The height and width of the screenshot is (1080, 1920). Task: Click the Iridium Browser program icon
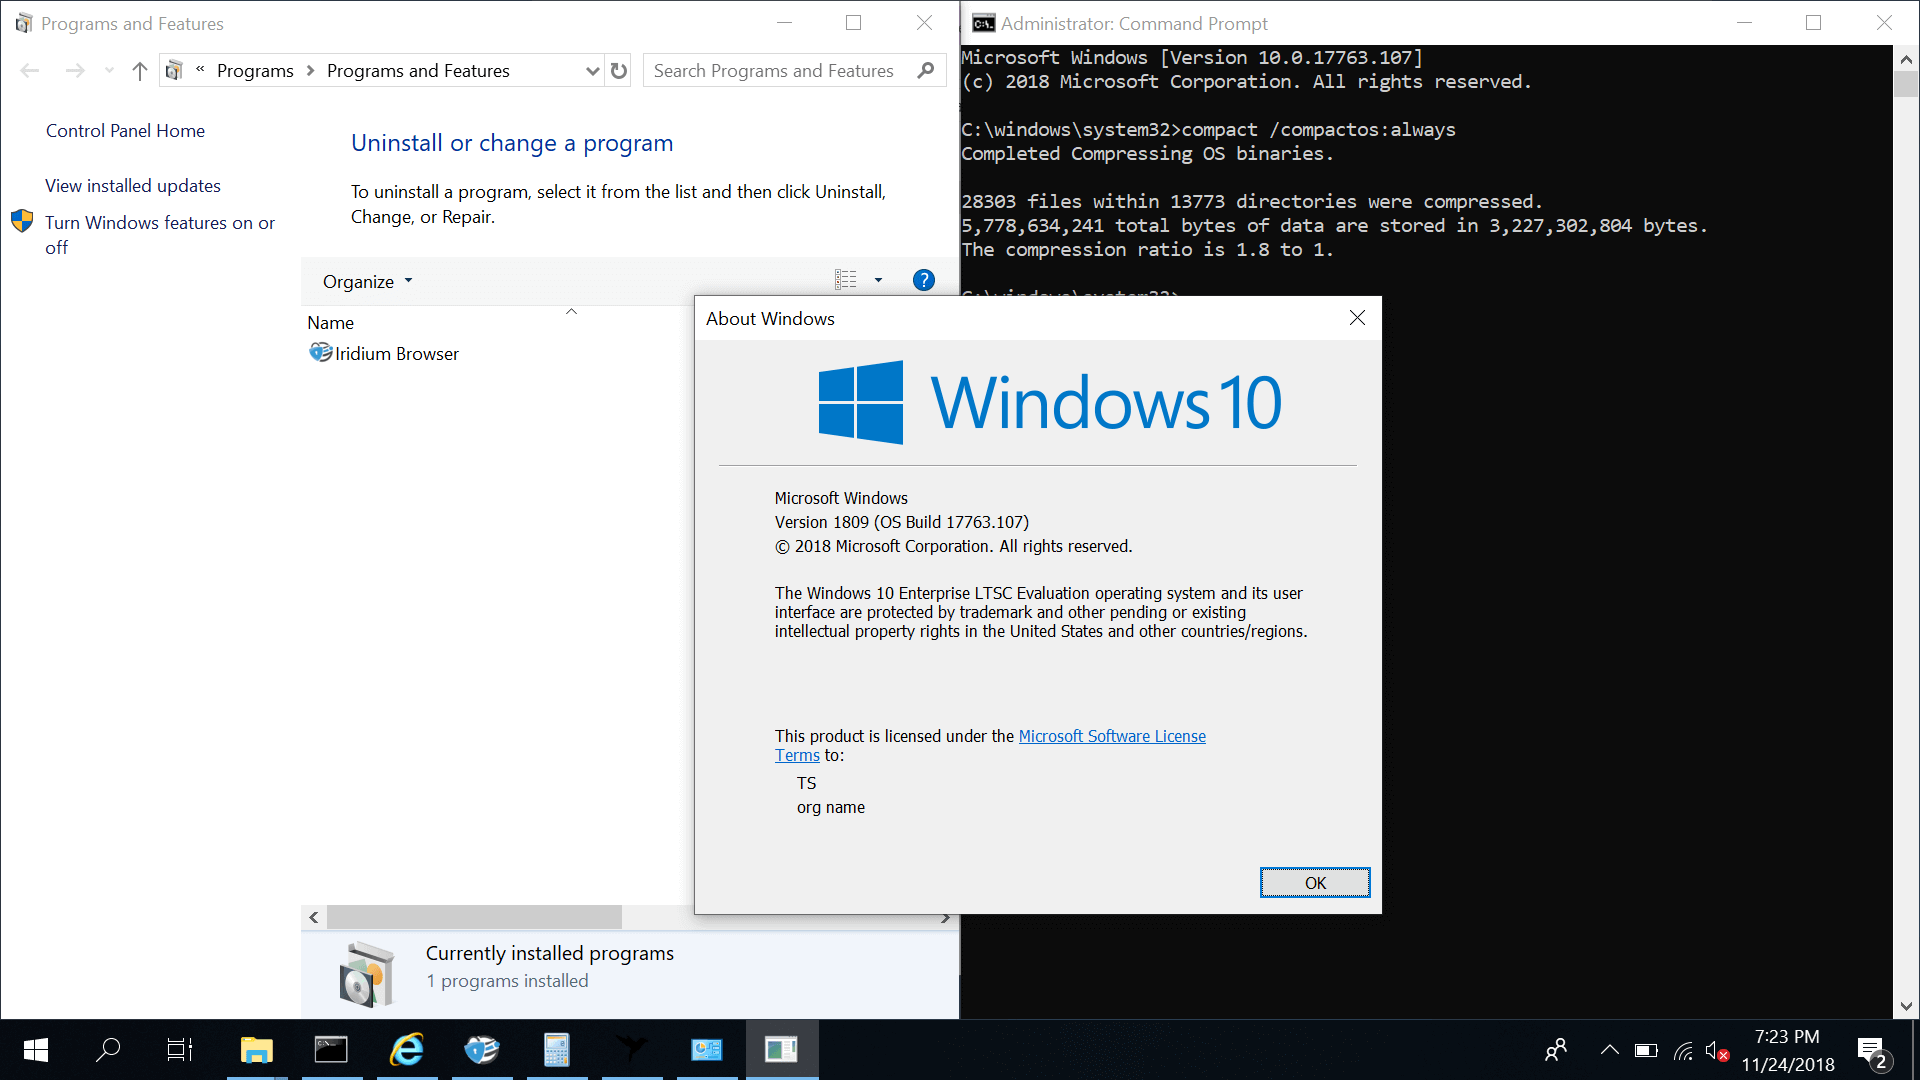320,353
